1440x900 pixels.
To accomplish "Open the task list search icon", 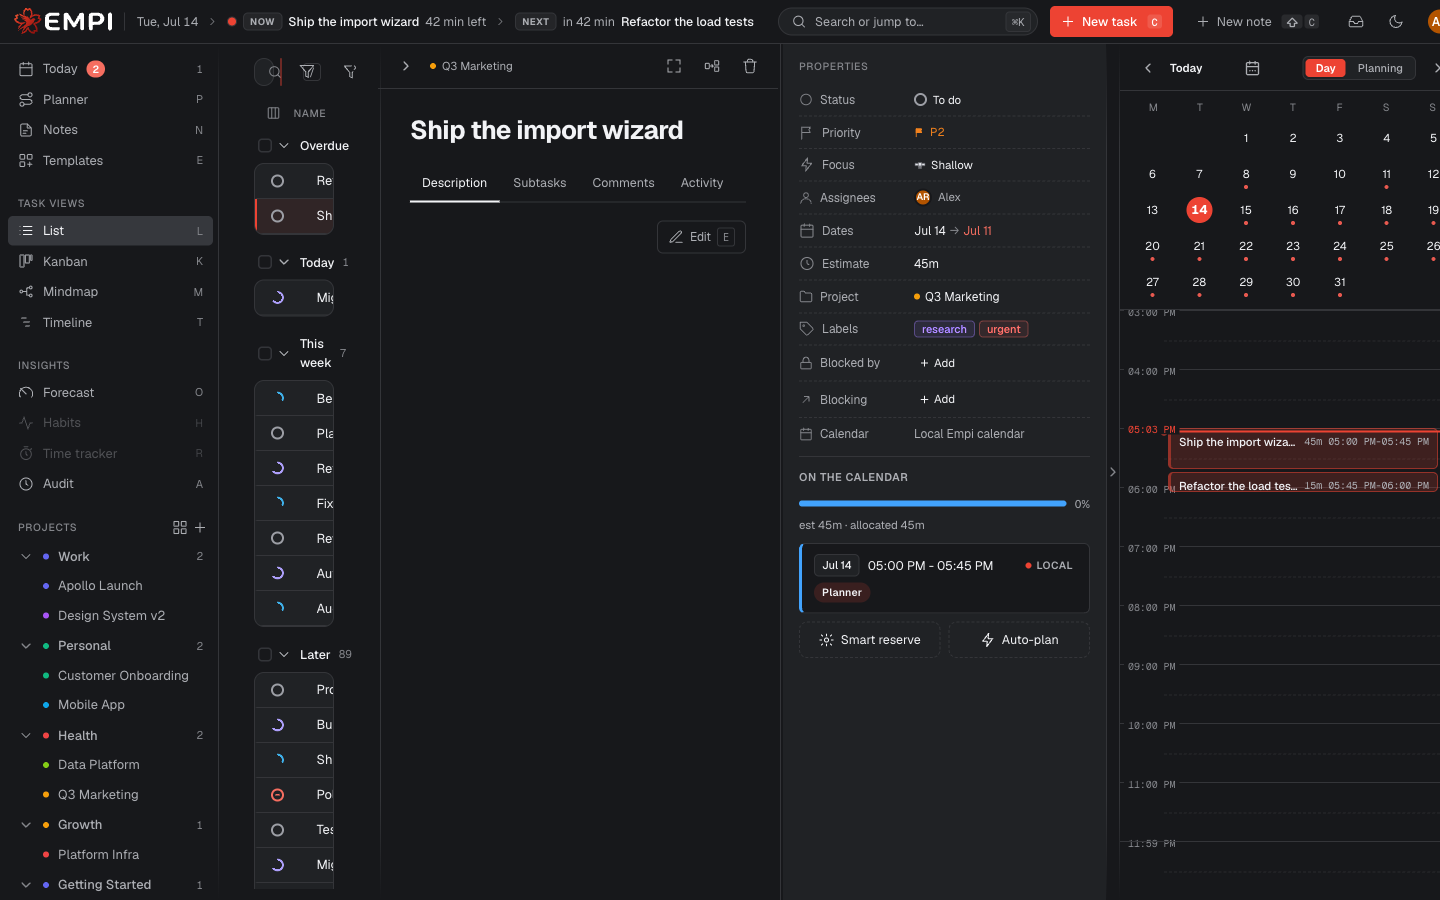I will tap(273, 71).
